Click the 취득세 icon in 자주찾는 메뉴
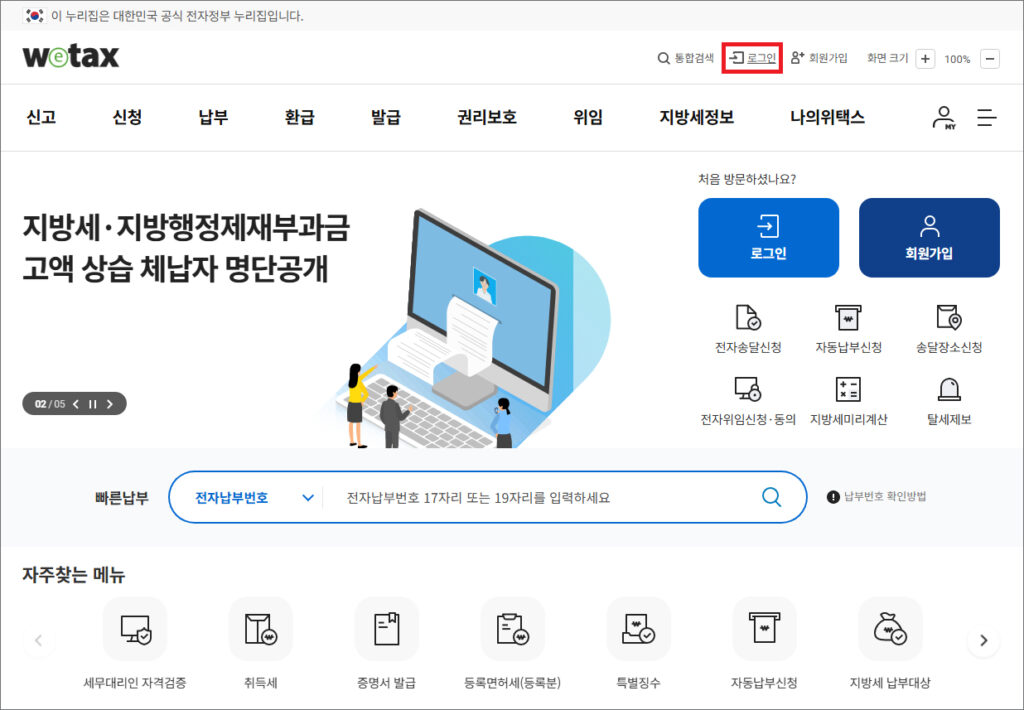This screenshot has height=710, width=1024. [260, 629]
